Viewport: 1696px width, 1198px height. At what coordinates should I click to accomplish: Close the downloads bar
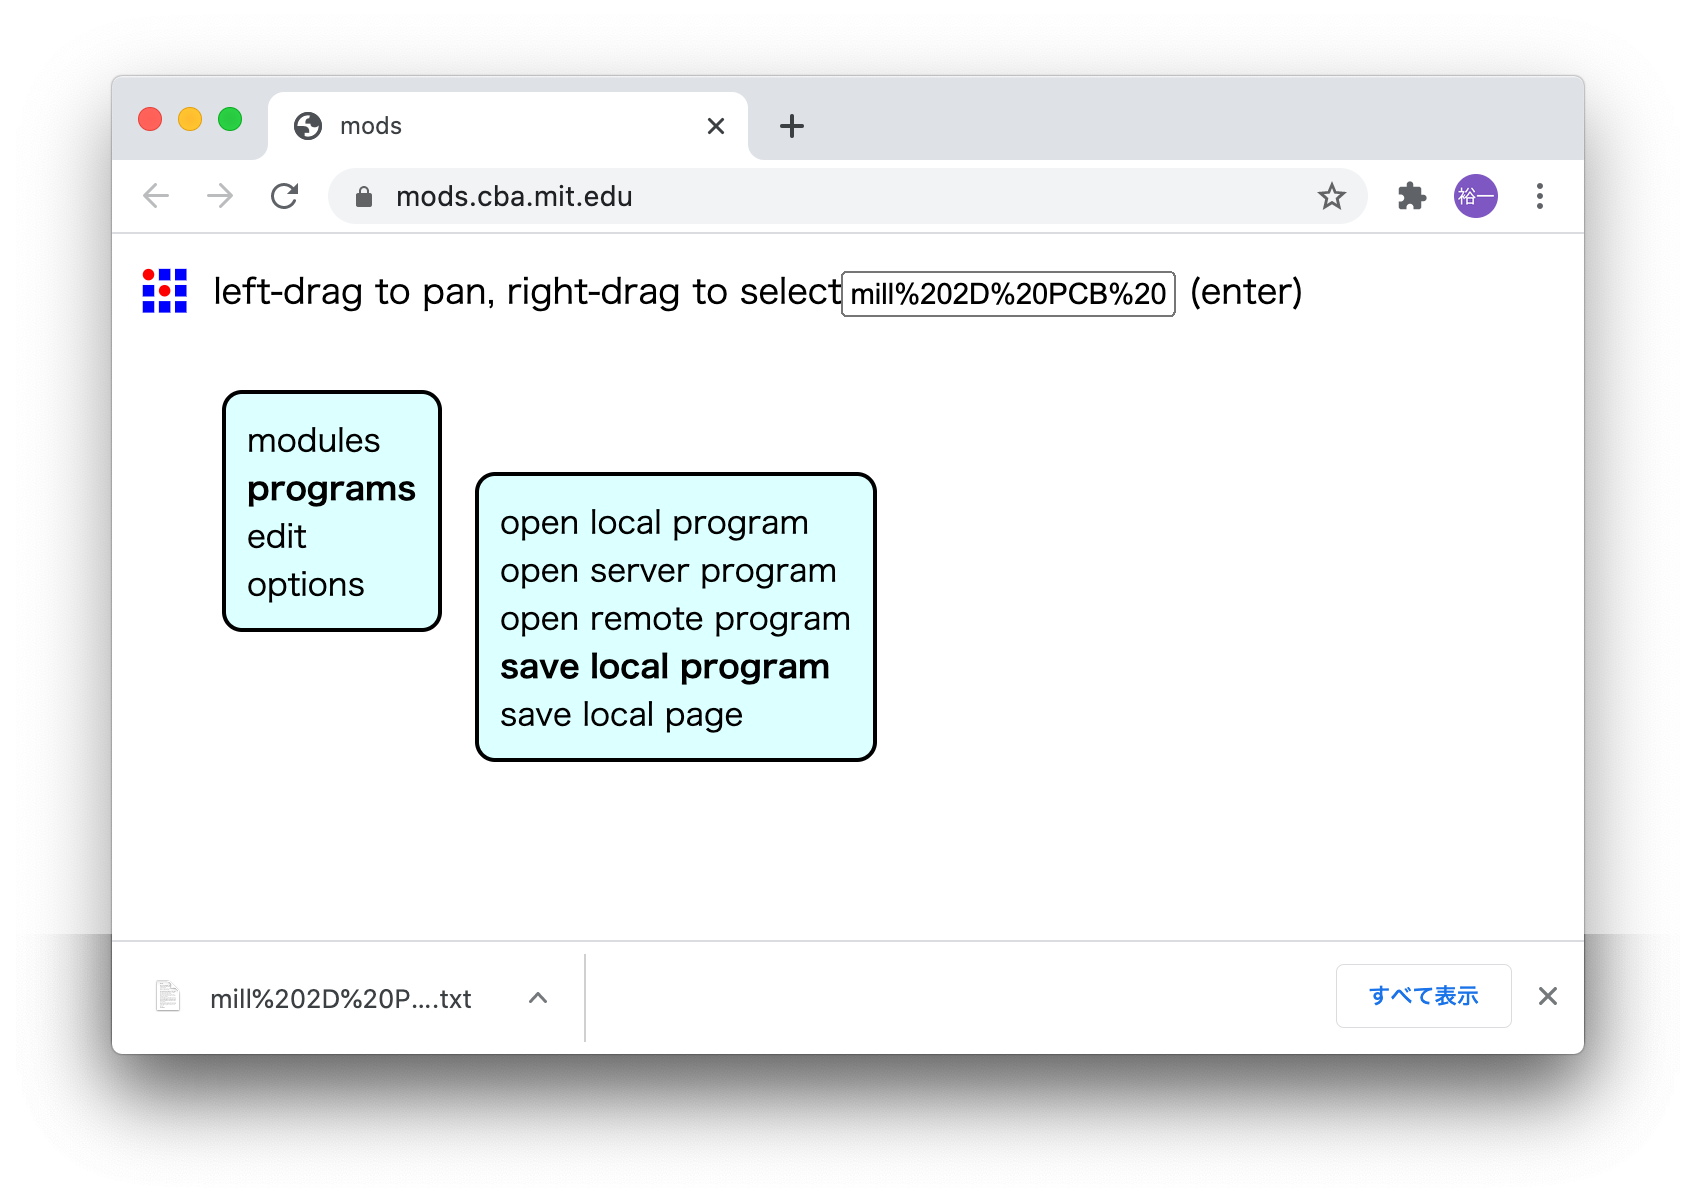click(x=1547, y=996)
